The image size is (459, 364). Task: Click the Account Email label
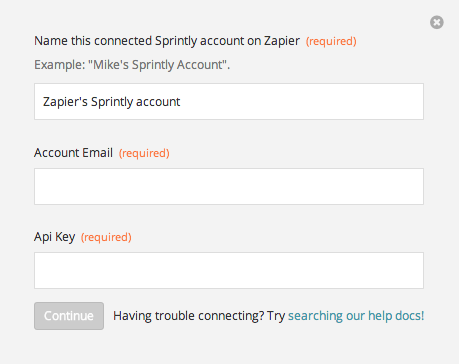pyautogui.click(x=73, y=153)
